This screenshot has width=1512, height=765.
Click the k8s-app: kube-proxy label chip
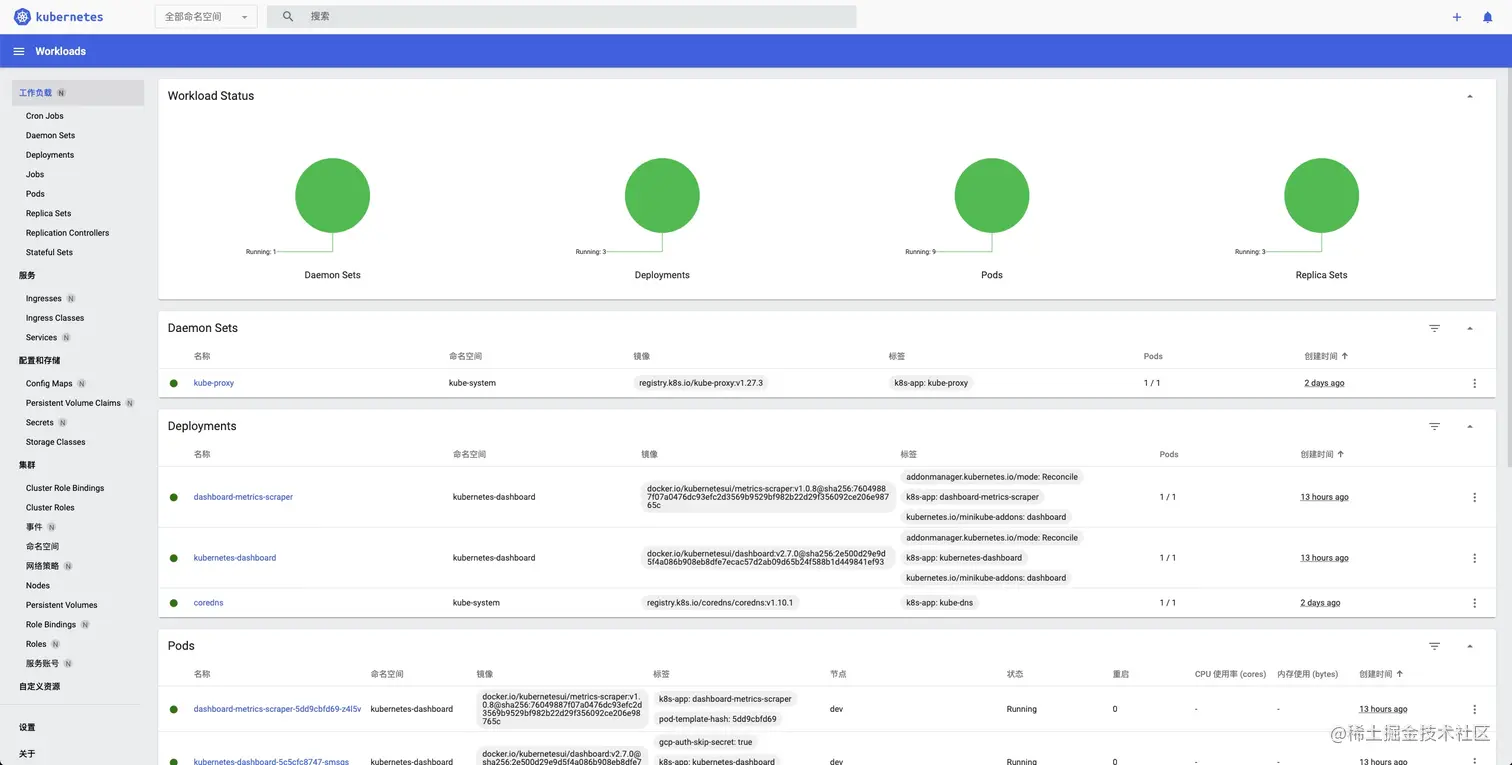tap(931, 383)
